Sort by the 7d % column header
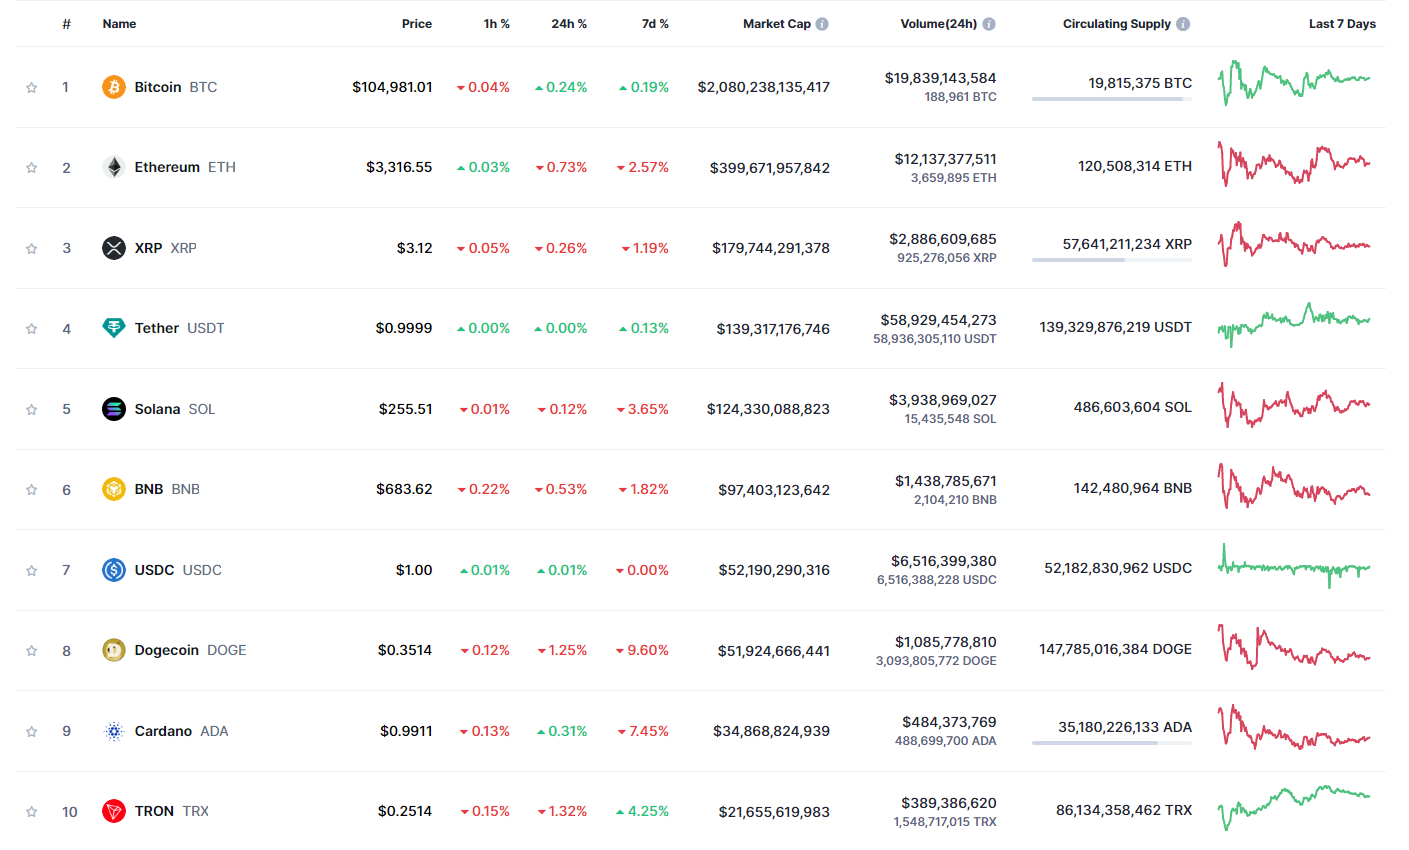Screen dimensions: 1409x850 tap(655, 24)
